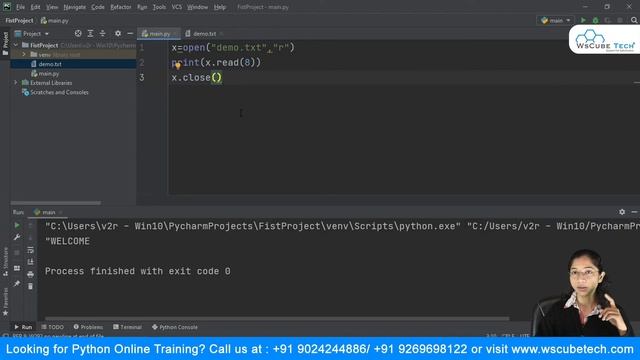Click the stop icon in the Run panel
640x360 pixels.
[17, 253]
